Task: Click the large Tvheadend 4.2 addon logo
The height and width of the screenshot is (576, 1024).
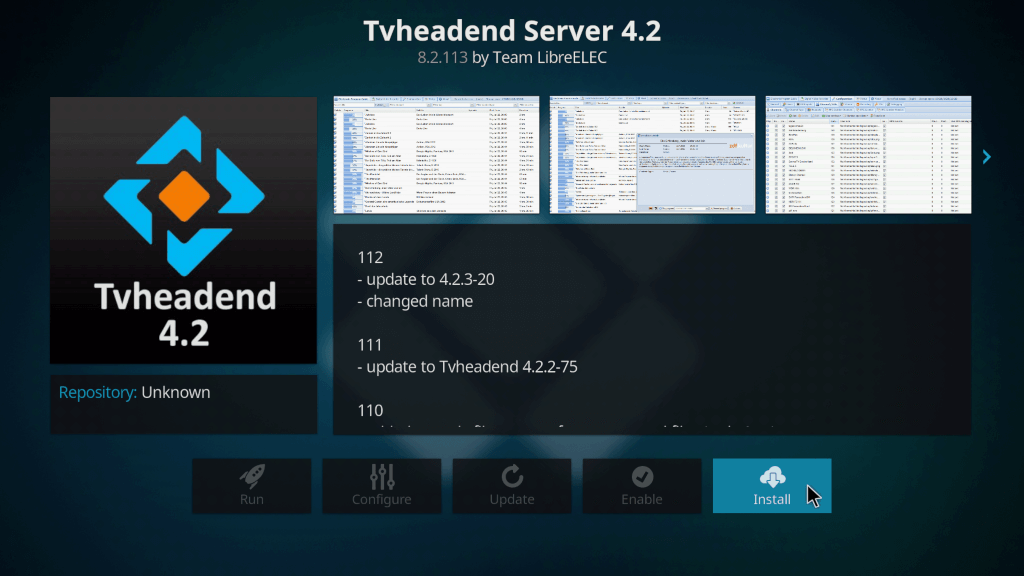Action: (184, 230)
